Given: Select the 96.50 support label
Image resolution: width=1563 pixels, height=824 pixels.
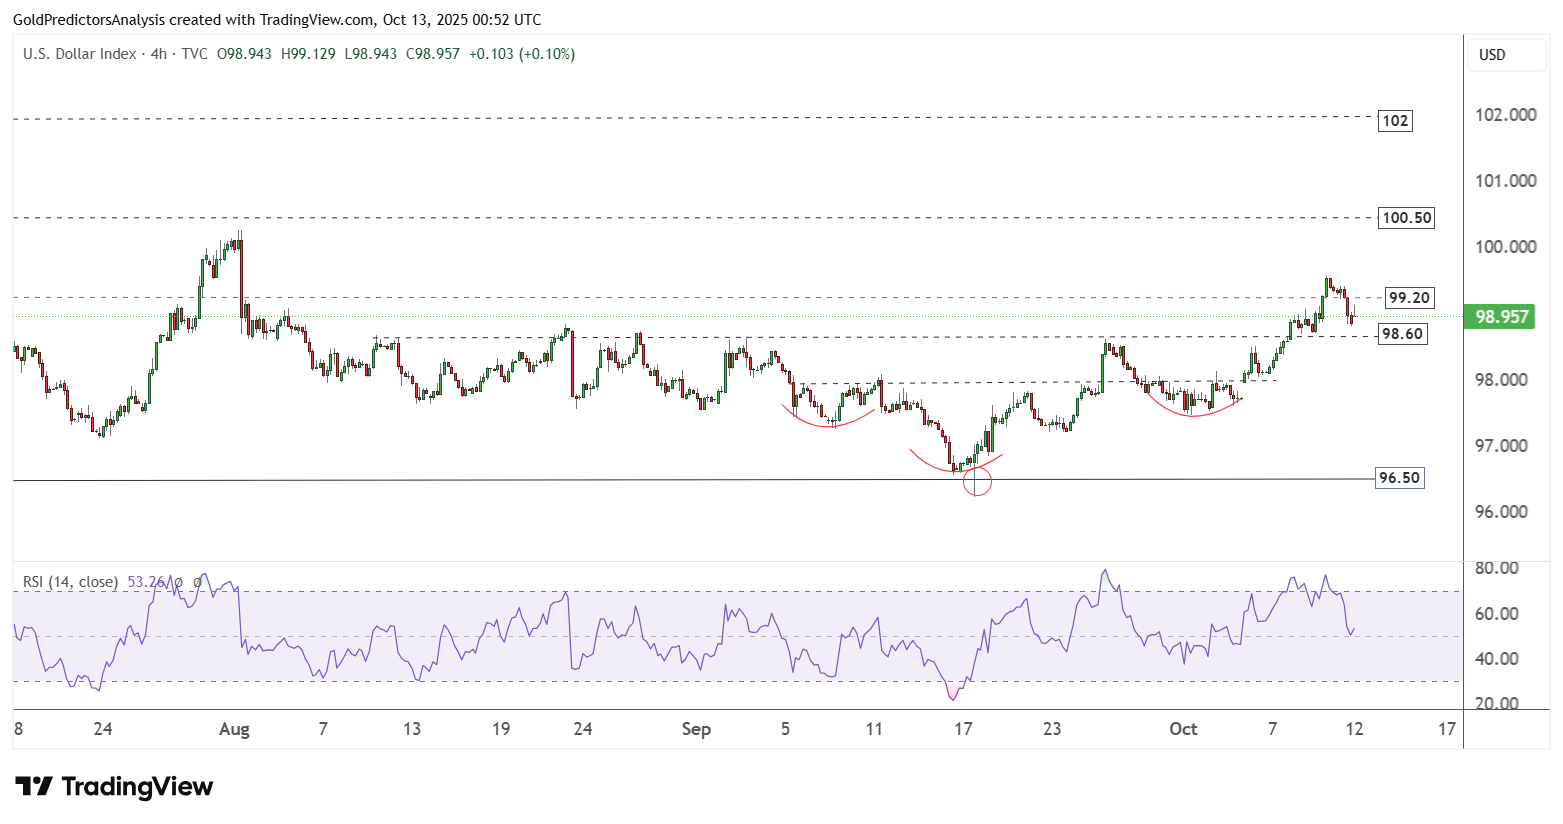Looking at the screenshot, I should (1399, 478).
